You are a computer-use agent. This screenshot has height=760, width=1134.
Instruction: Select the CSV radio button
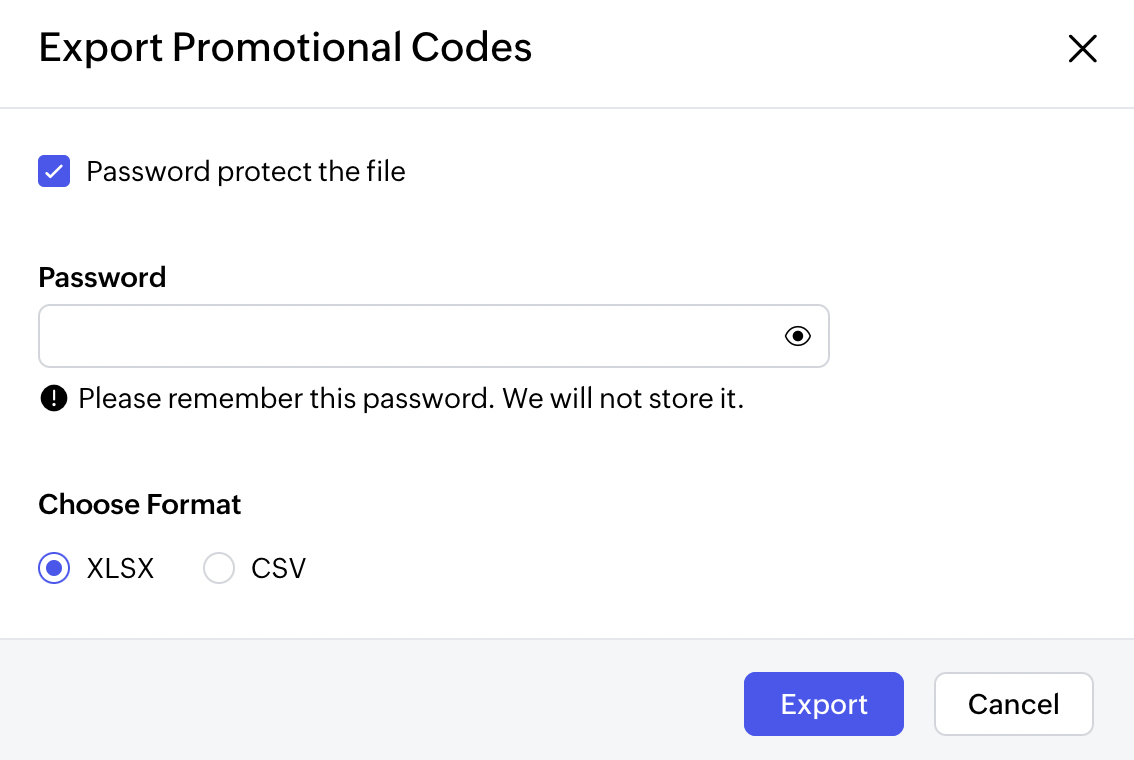pos(219,569)
